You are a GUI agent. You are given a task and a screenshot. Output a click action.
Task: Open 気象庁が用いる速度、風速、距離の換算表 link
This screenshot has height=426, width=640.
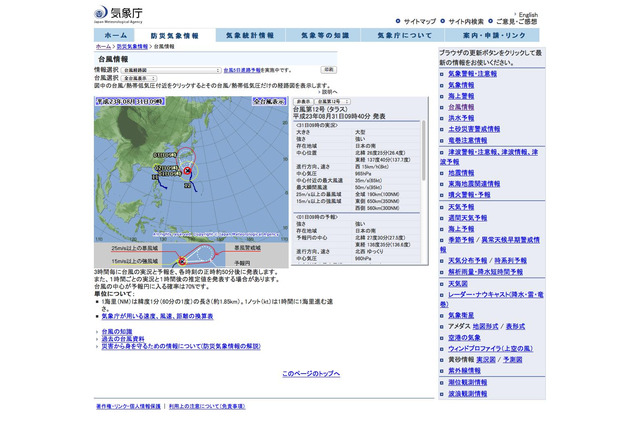click(x=157, y=316)
